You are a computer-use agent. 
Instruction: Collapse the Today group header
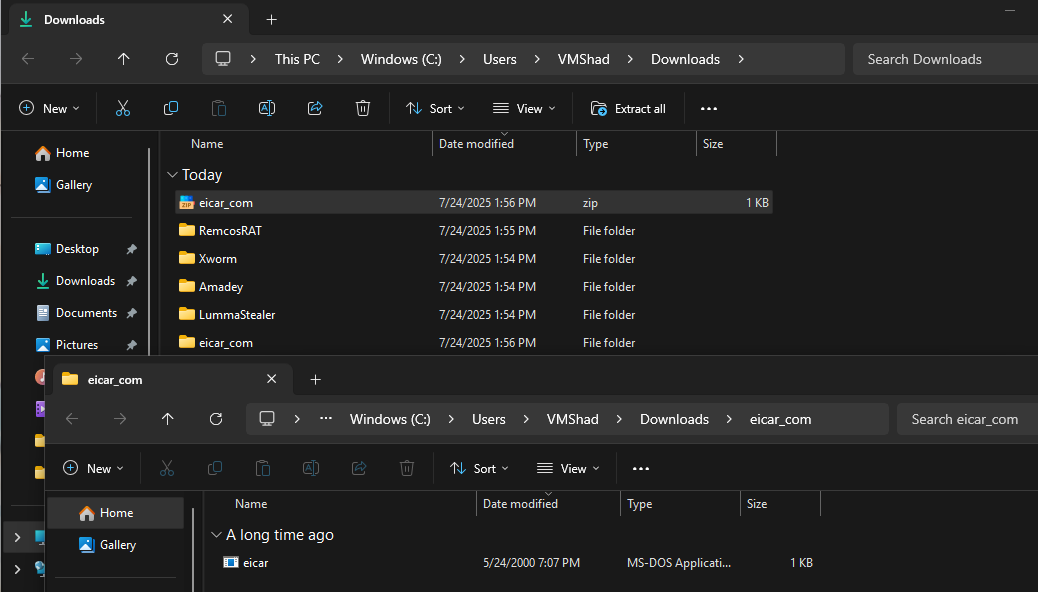(173, 175)
